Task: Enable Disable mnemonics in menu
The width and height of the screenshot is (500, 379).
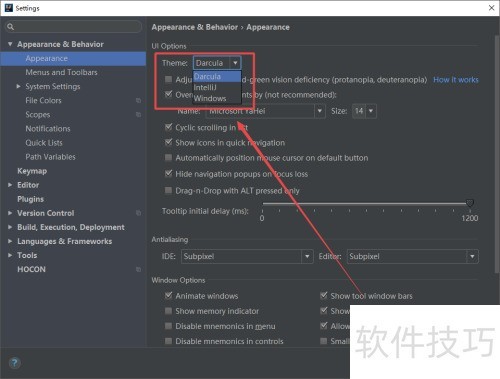Action: point(169,326)
